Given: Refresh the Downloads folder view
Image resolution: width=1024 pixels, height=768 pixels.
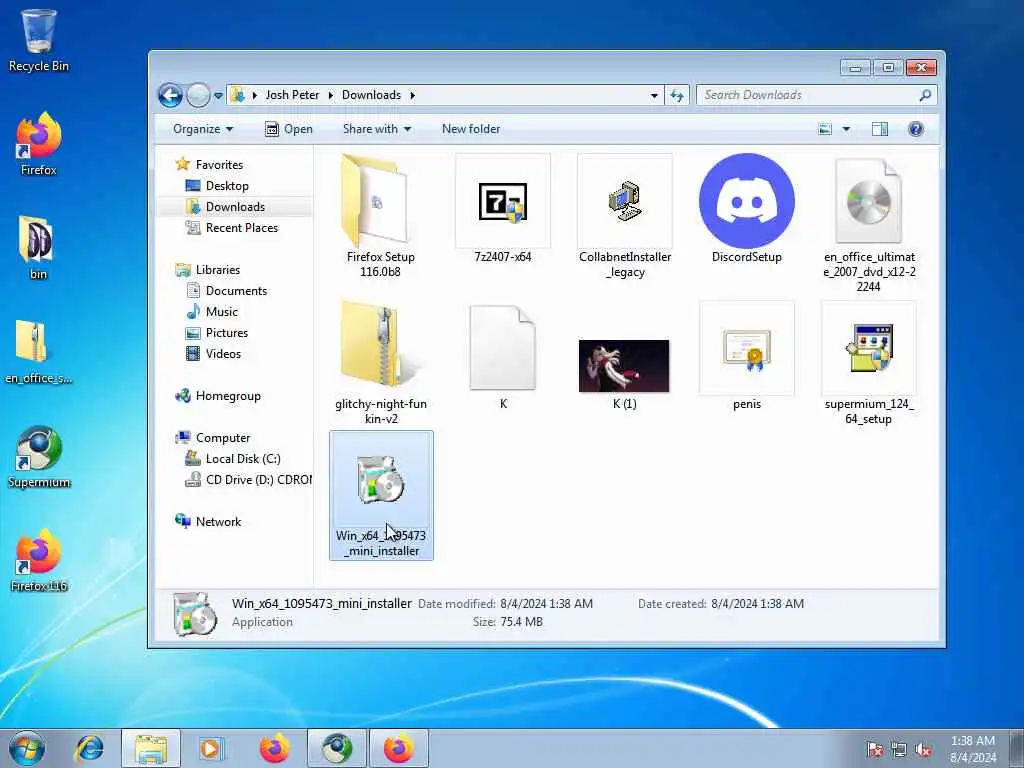Looking at the screenshot, I should pos(677,95).
